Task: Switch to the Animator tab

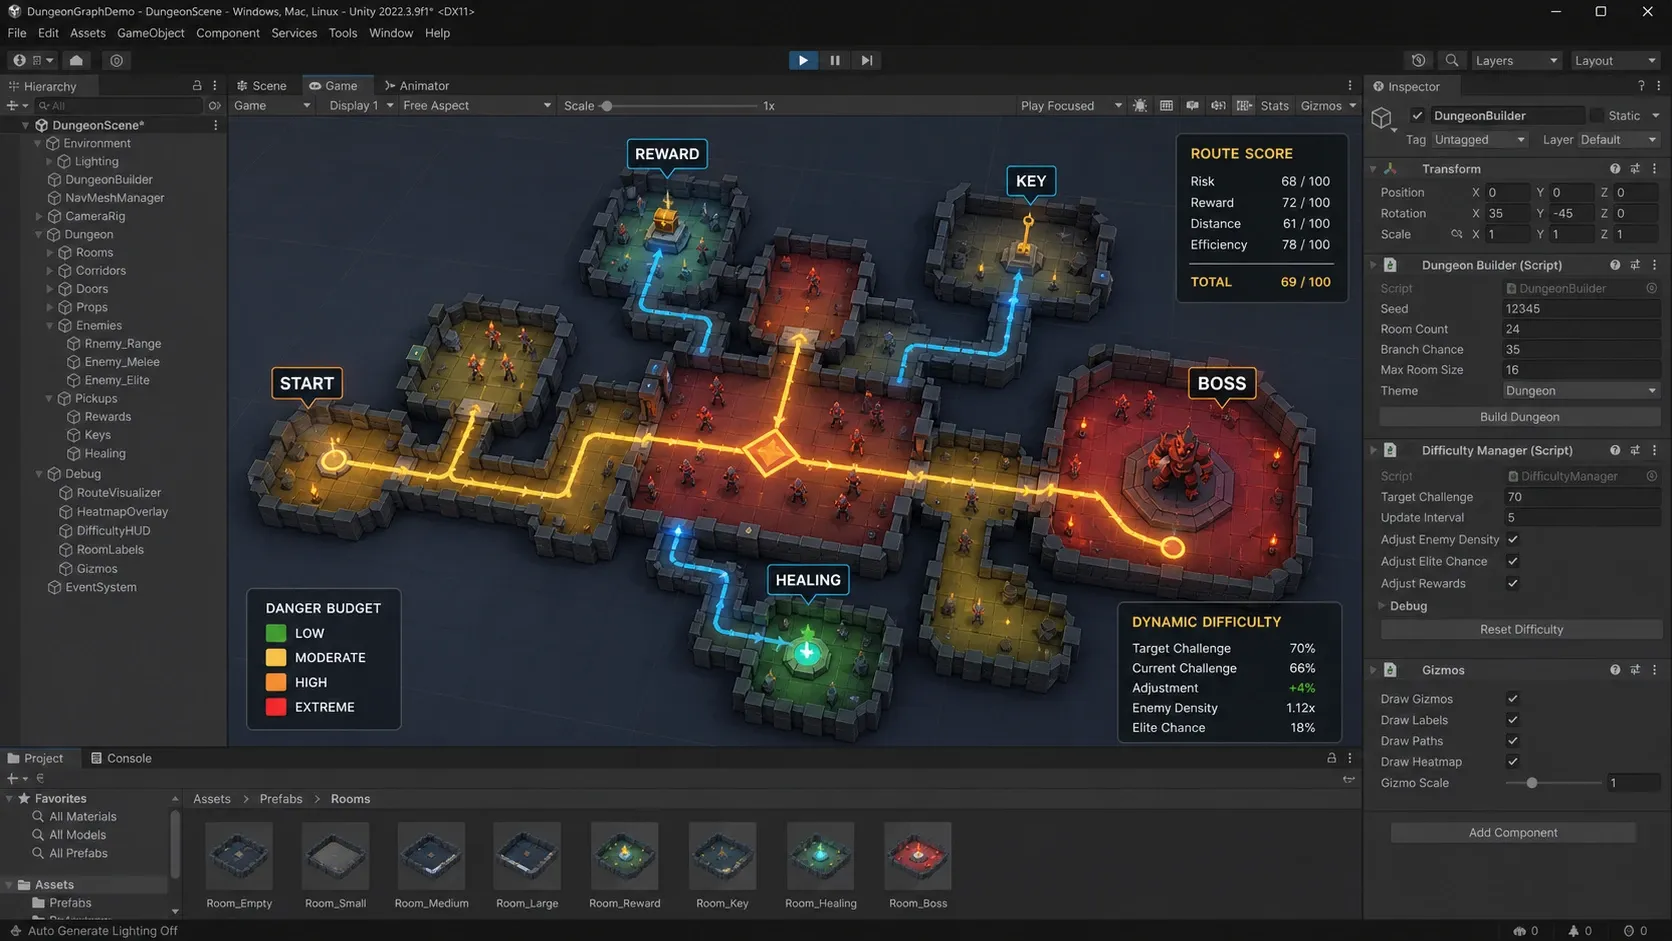Action: tap(417, 86)
